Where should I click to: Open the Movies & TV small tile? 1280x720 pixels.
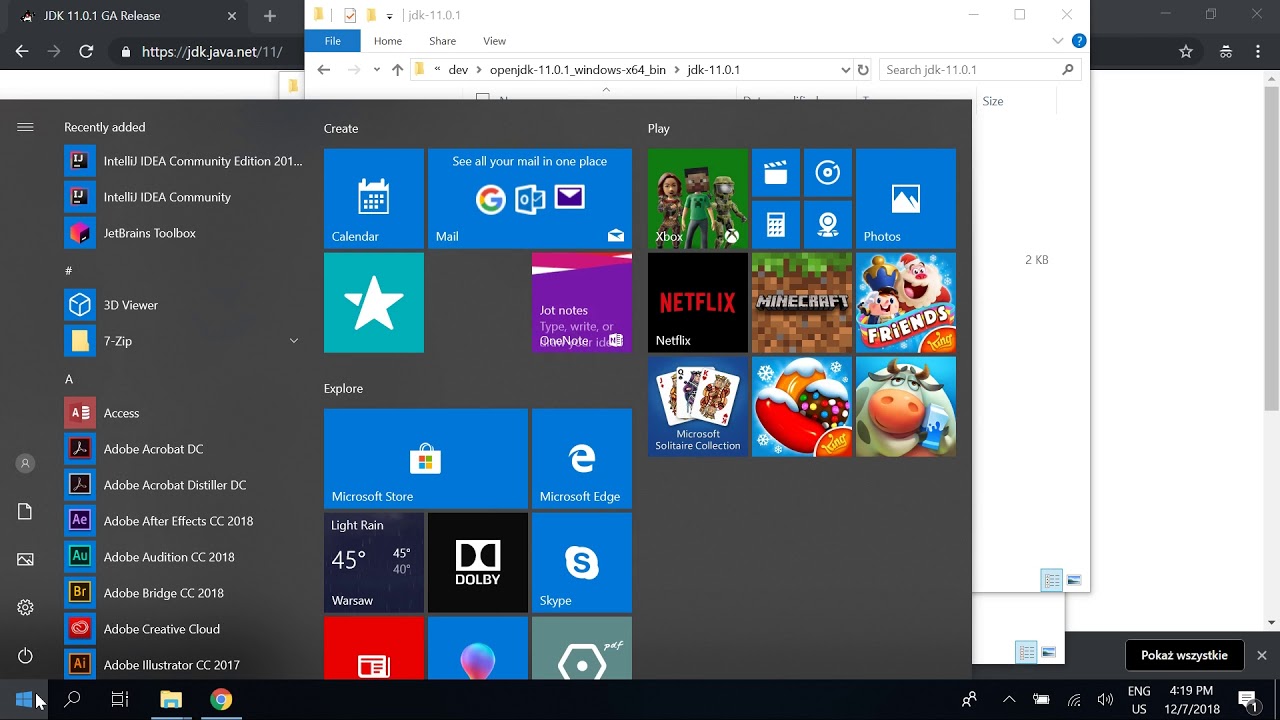[x=776, y=173]
